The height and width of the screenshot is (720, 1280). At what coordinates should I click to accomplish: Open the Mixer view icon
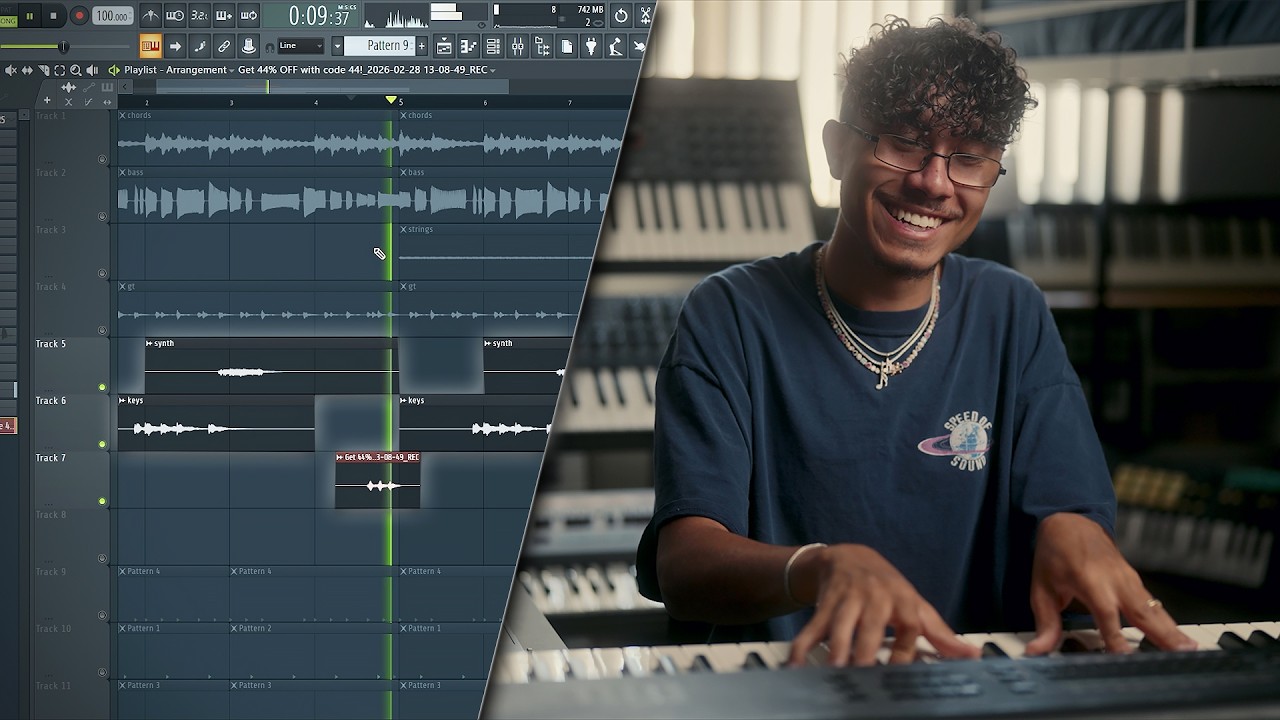pos(517,46)
